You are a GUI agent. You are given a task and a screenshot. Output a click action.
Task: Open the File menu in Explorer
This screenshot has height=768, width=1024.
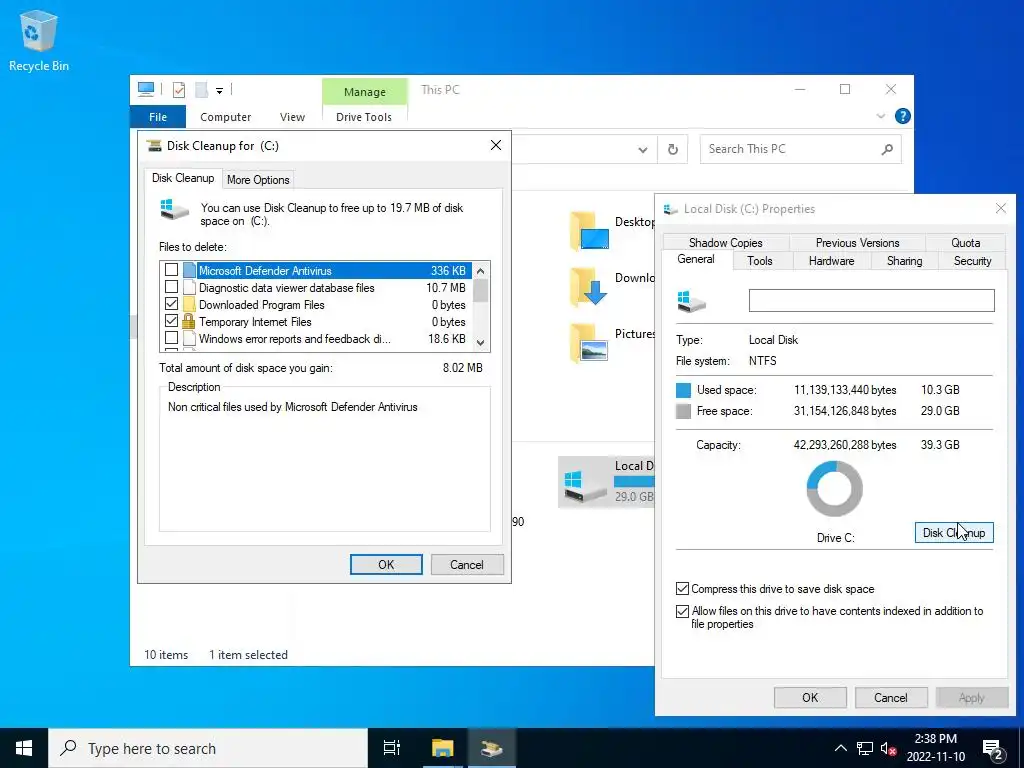[x=158, y=117]
